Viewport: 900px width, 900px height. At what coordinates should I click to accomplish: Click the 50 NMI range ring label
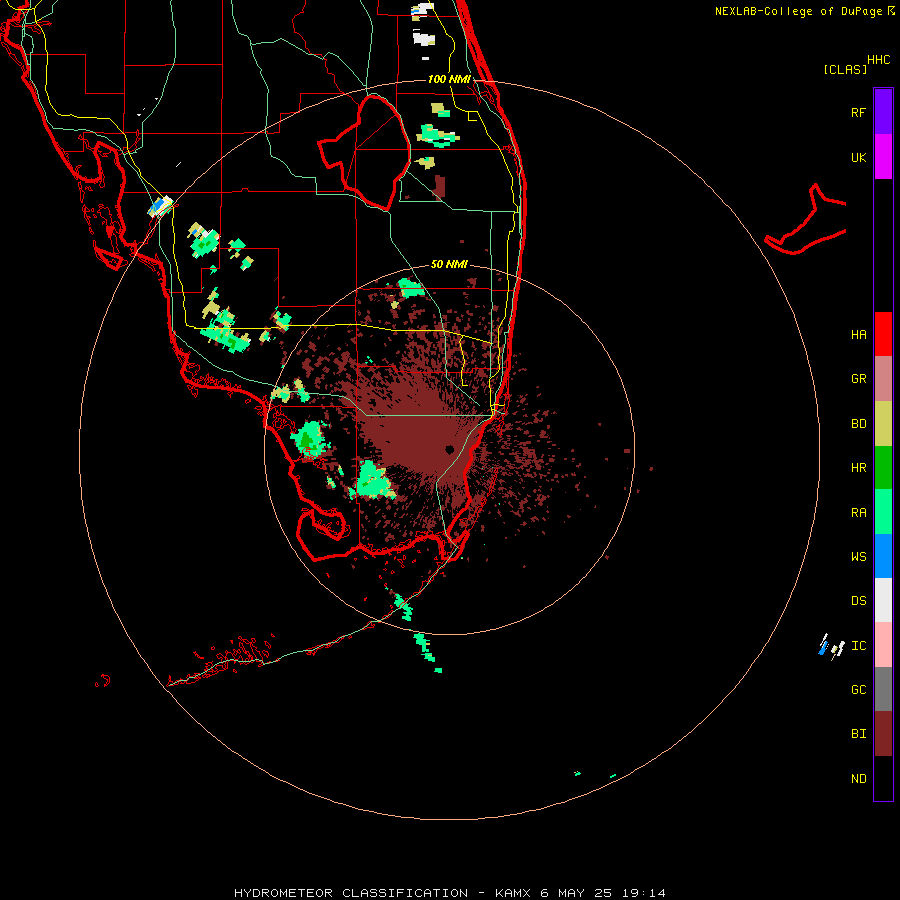pyautogui.click(x=449, y=264)
